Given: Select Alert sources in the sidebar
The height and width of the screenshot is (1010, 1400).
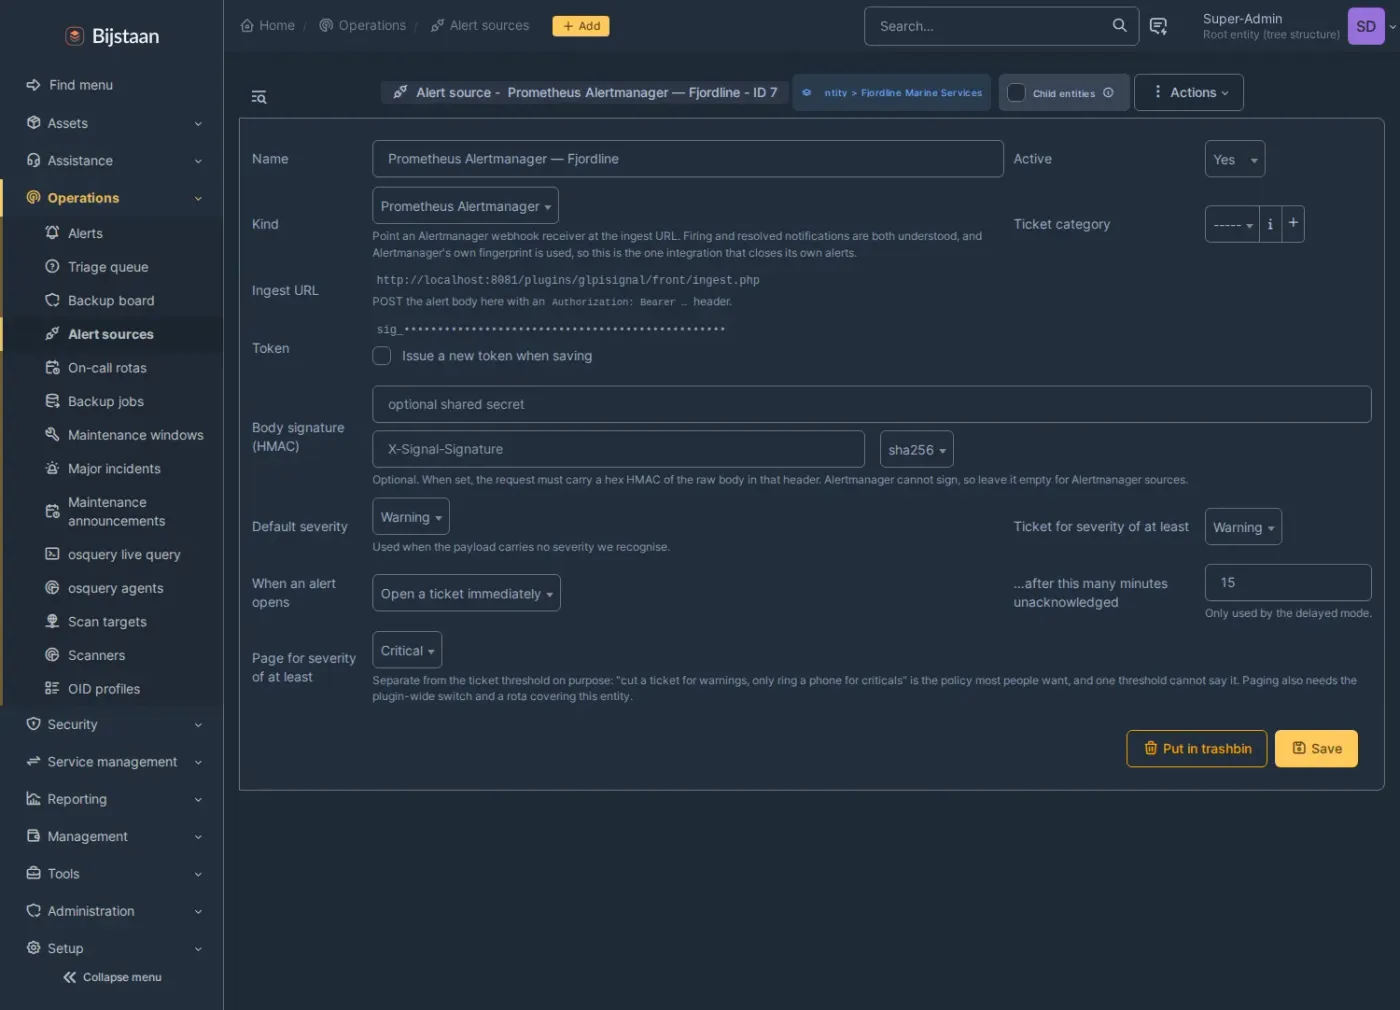Looking at the screenshot, I should tap(111, 334).
